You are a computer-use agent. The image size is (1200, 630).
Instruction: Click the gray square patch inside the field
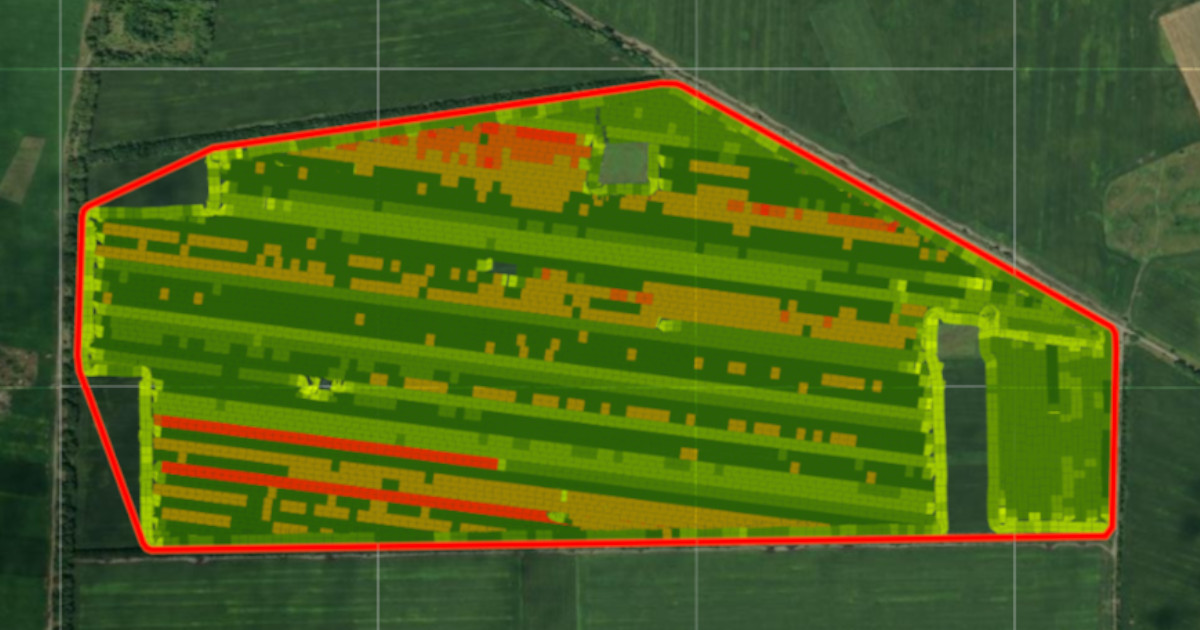pos(624,163)
